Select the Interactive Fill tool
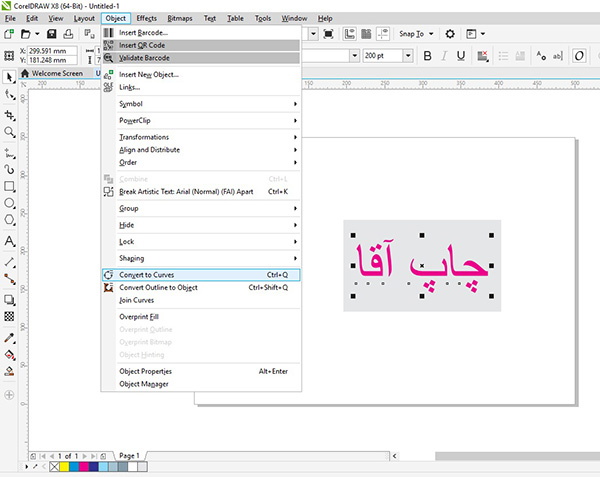This screenshot has height=477, width=600. coord(9,355)
